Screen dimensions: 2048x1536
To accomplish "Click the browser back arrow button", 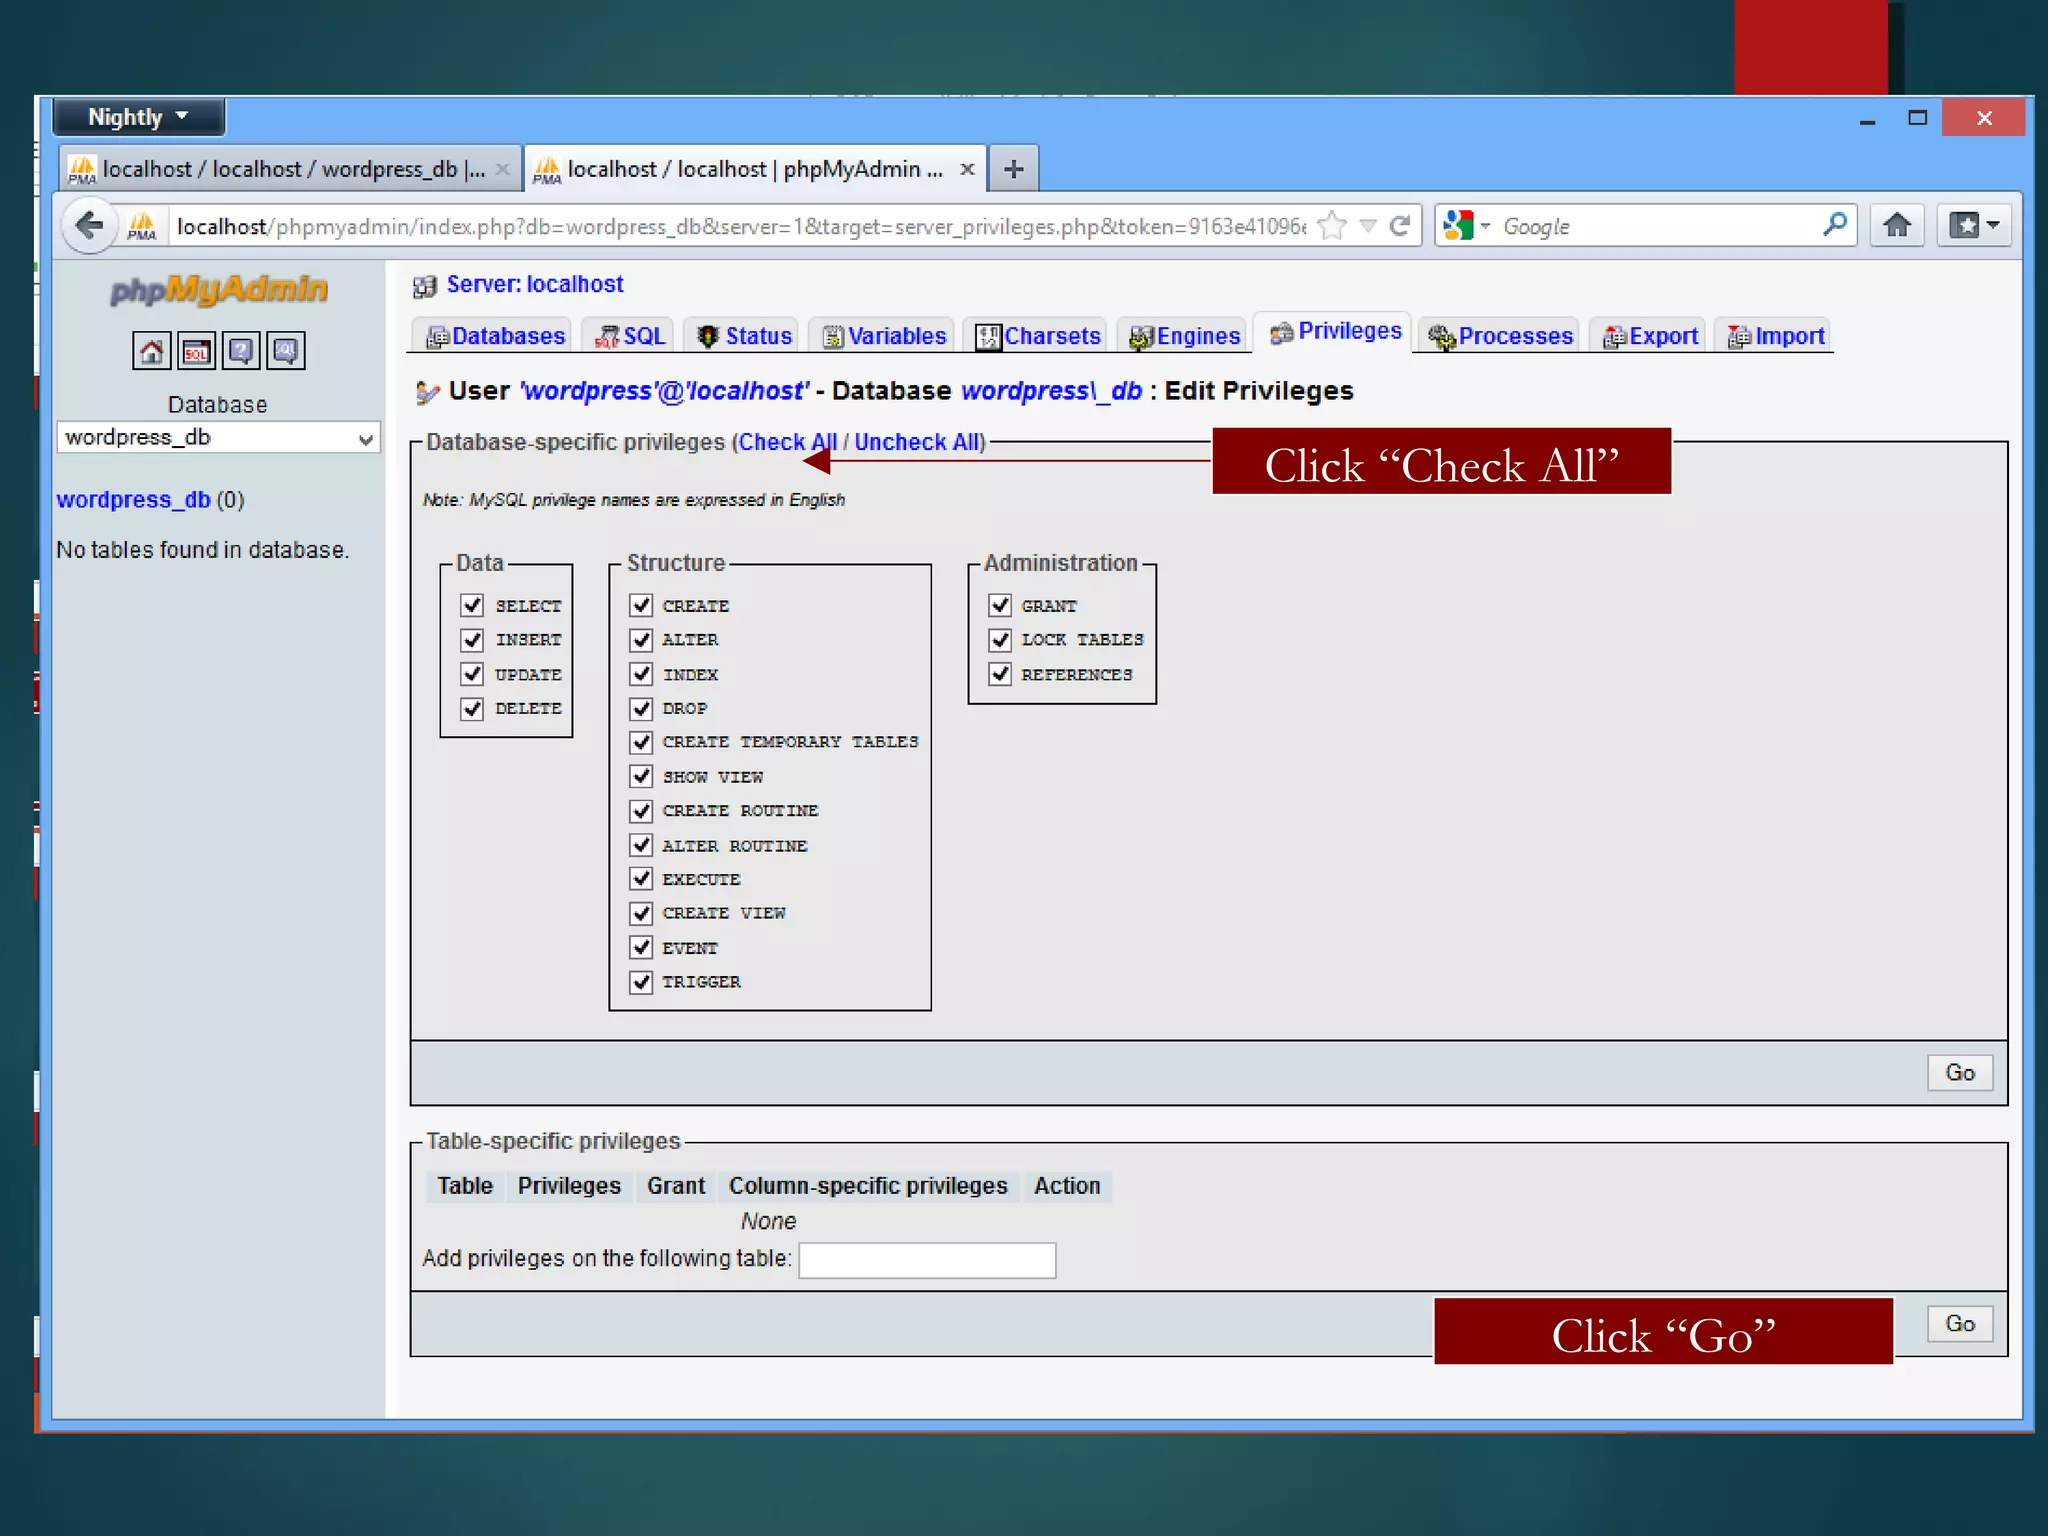I will (89, 226).
